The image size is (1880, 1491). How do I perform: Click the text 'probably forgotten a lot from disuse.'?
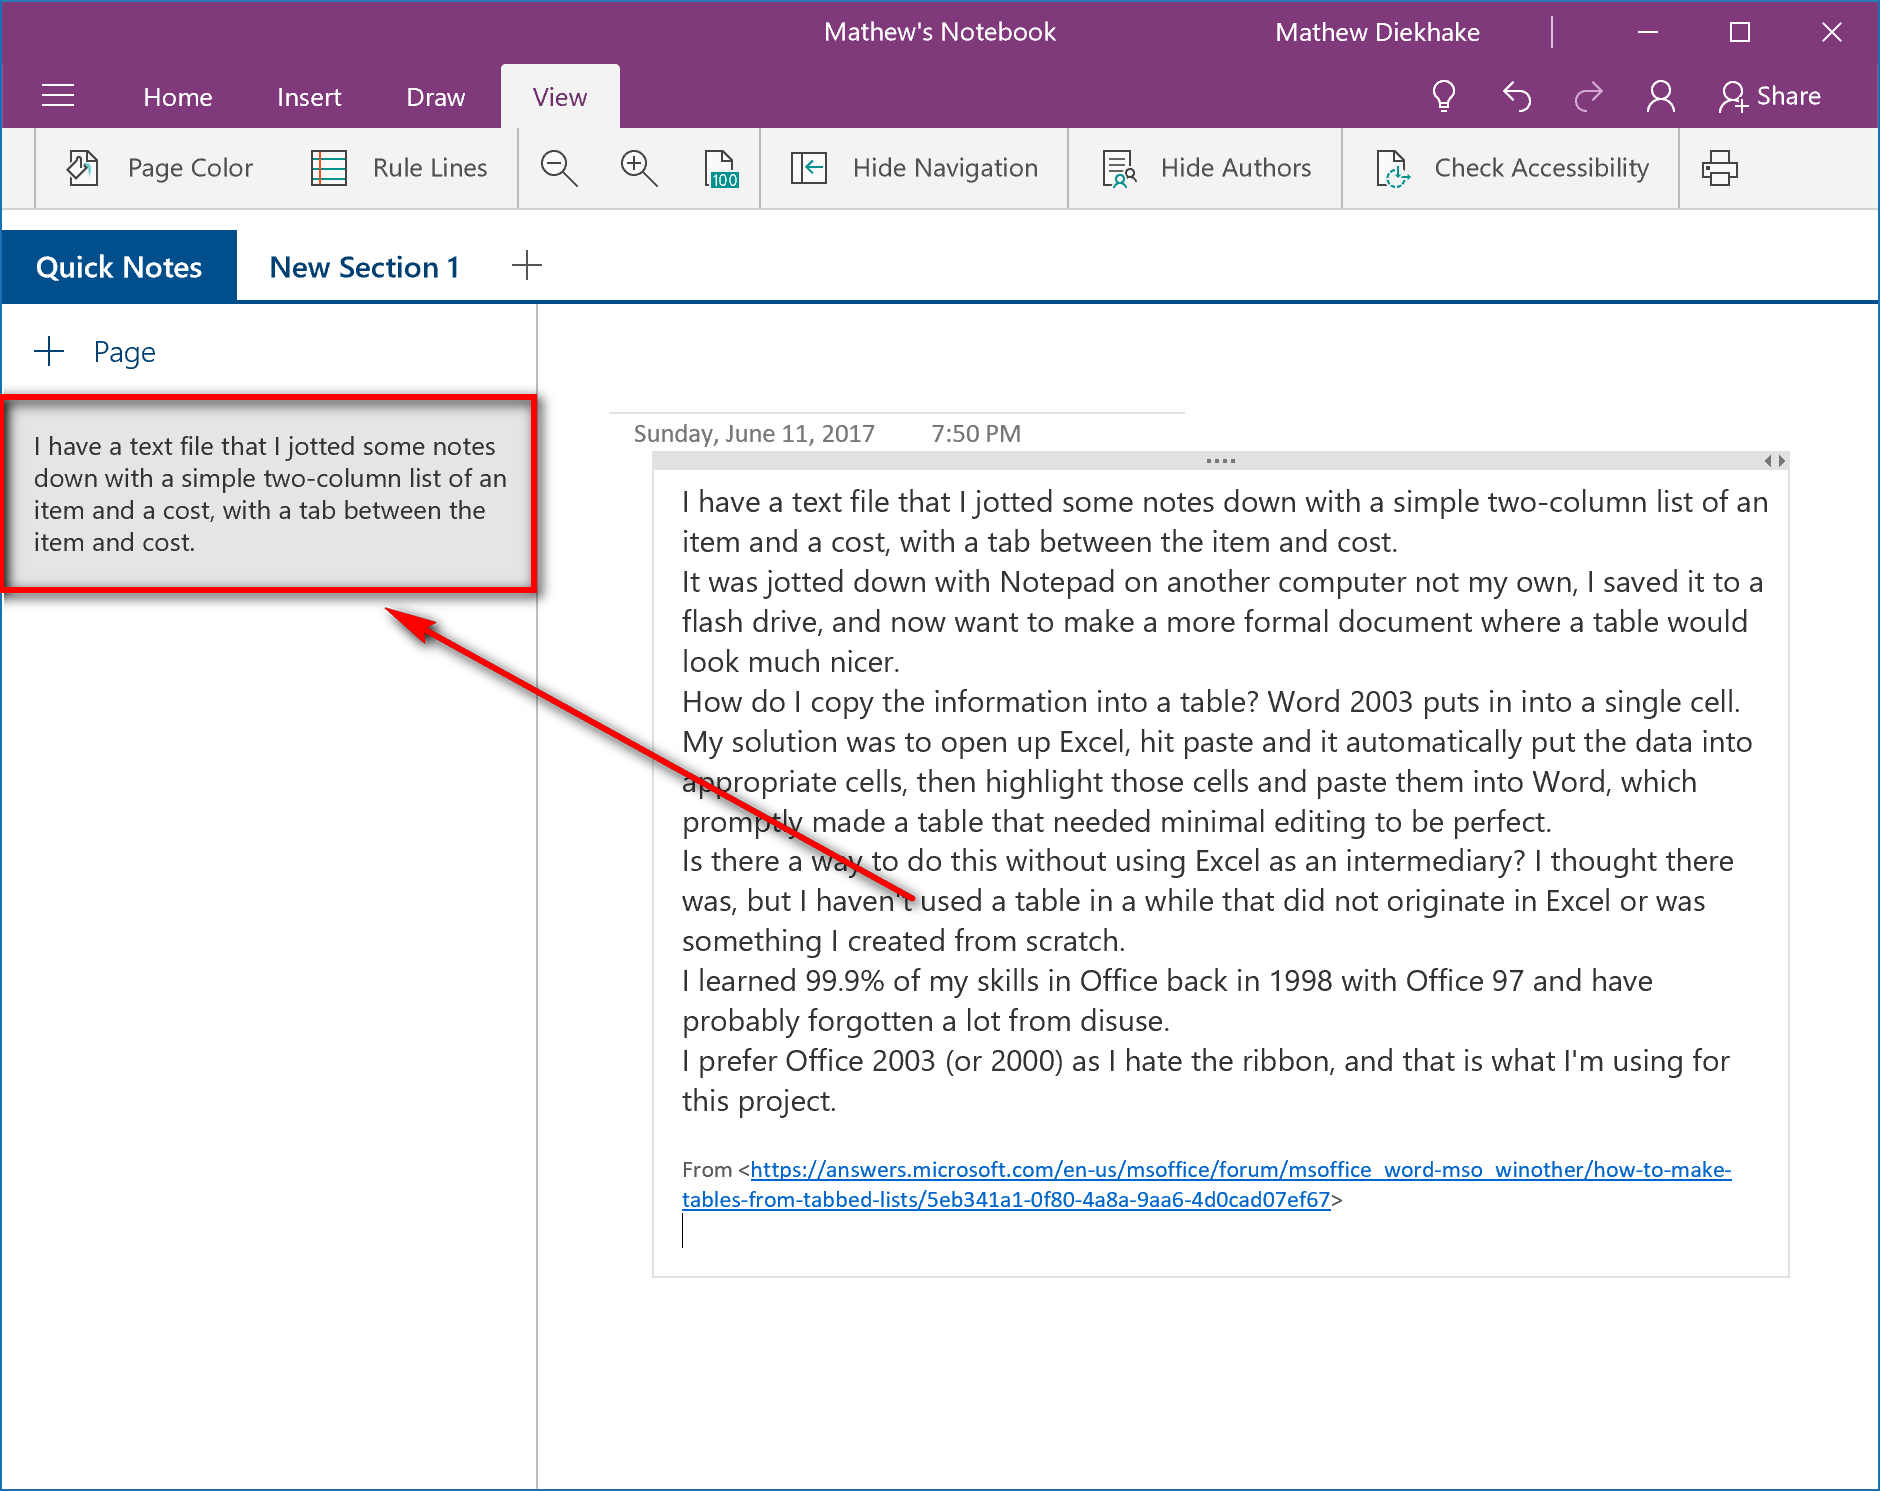coord(926,1021)
